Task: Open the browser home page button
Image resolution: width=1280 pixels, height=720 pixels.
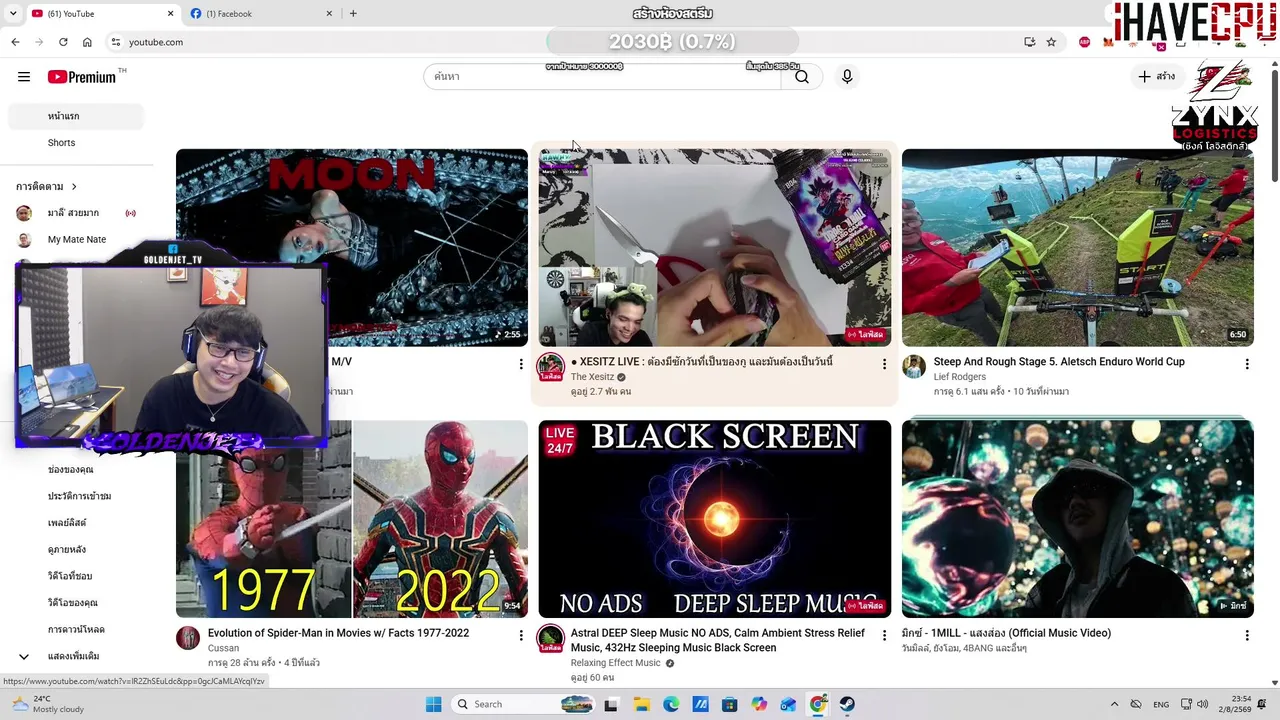Action: coord(87,42)
